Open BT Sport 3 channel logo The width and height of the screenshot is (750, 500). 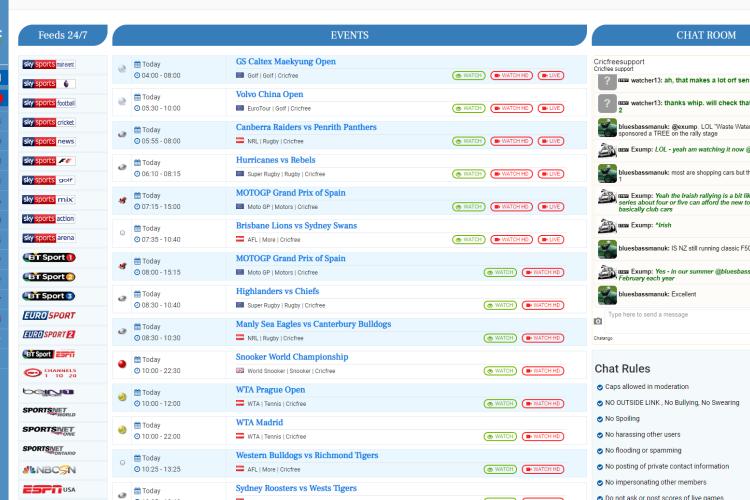coord(49,296)
